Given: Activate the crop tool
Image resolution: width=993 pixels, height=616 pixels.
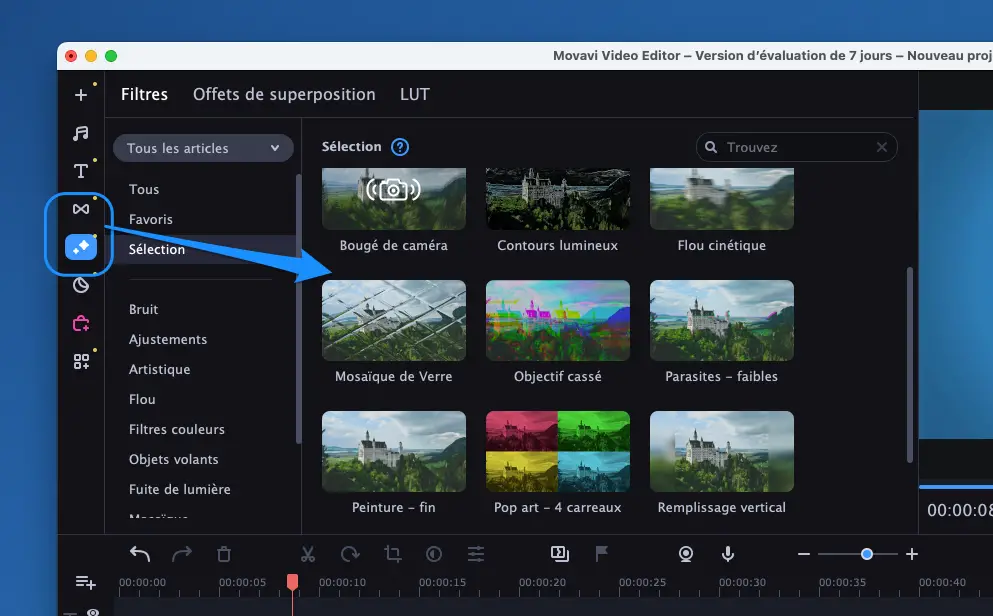Looking at the screenshot, I should 392,554.
